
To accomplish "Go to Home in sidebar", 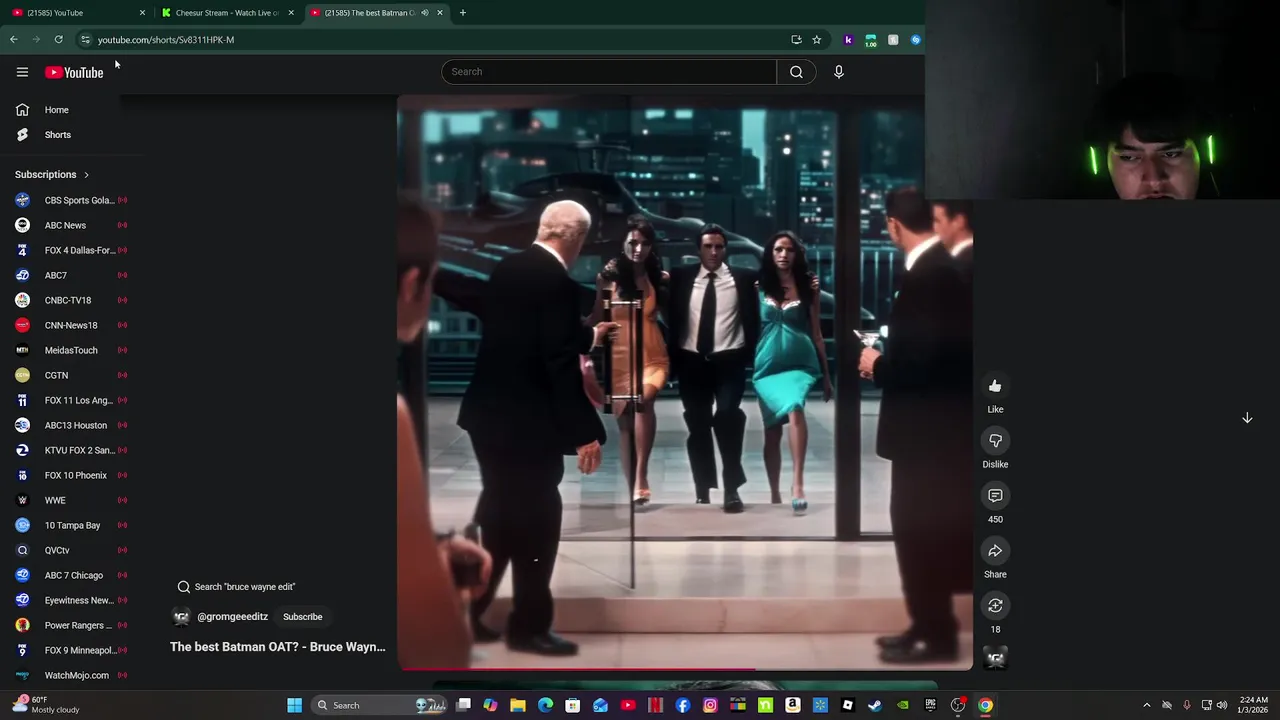I will (x=57, y=110).
